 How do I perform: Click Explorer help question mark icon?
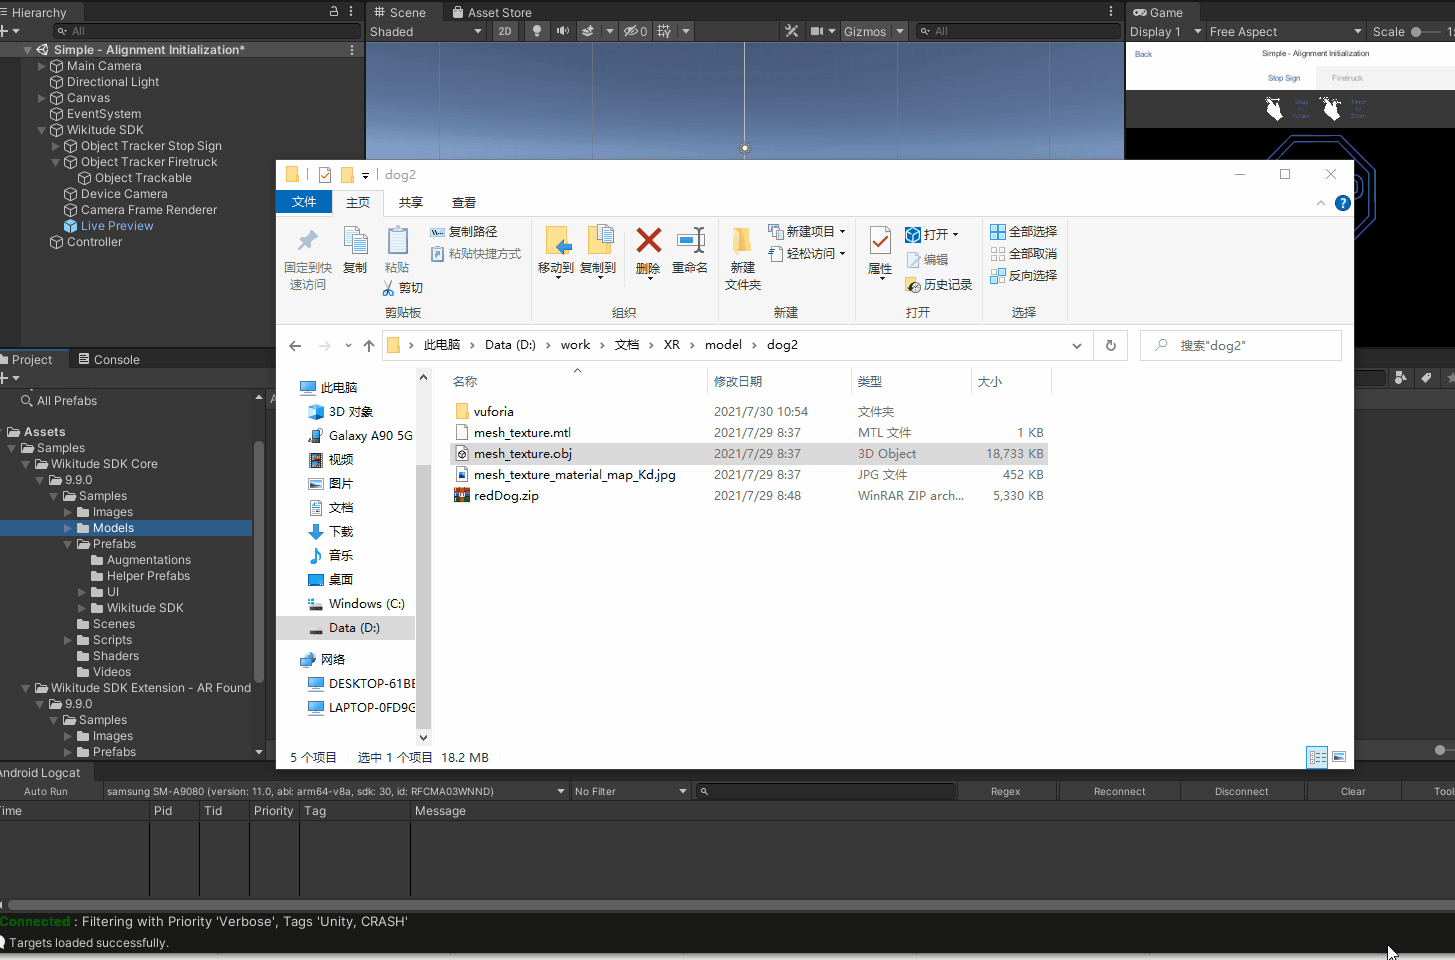tap(1343, 203)
